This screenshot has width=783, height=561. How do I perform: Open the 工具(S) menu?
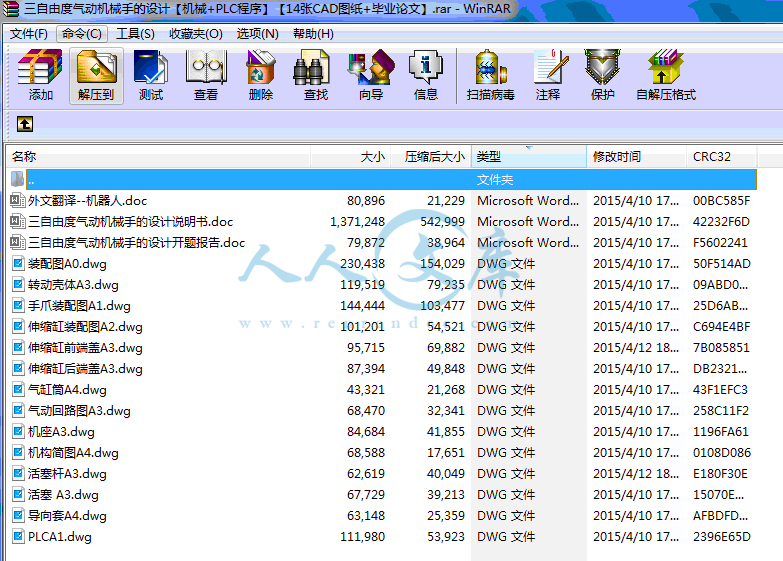click(135, 34)
